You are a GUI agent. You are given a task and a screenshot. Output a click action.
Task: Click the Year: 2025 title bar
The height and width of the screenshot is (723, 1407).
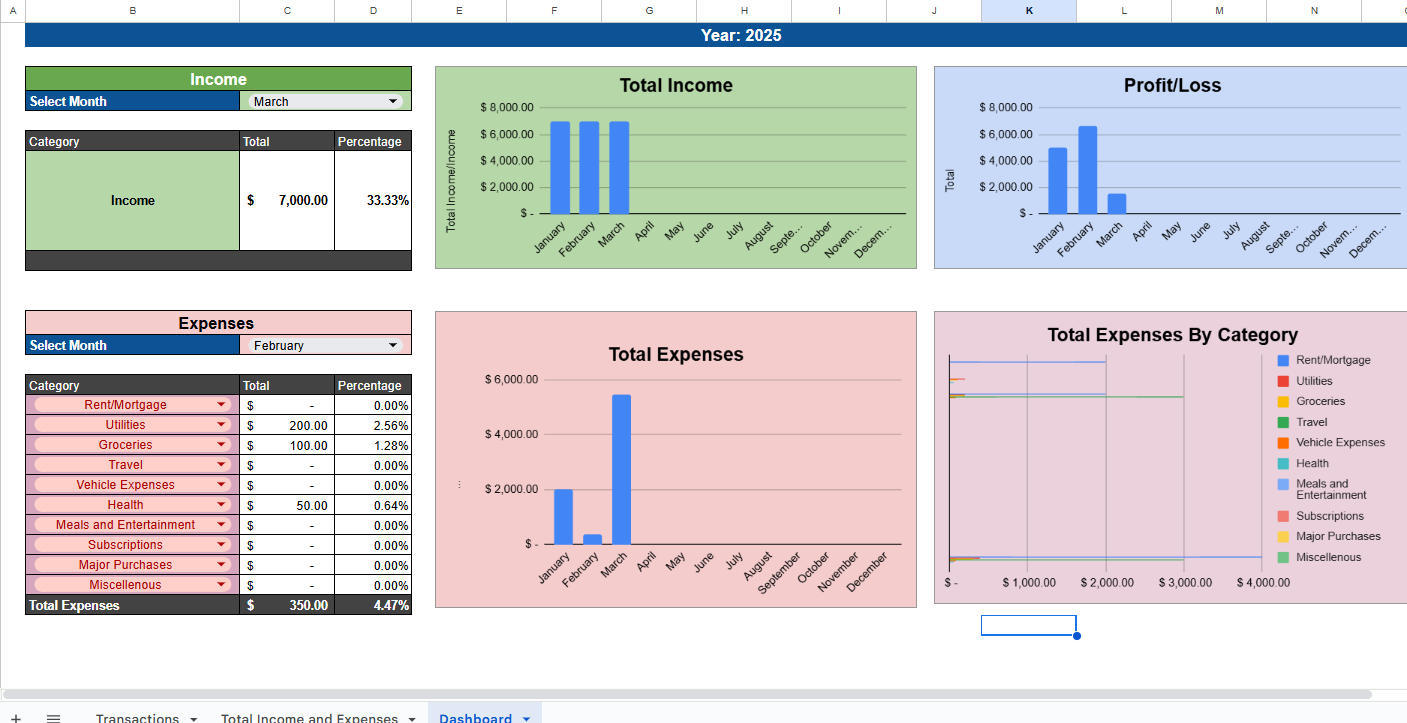[740, 35]
